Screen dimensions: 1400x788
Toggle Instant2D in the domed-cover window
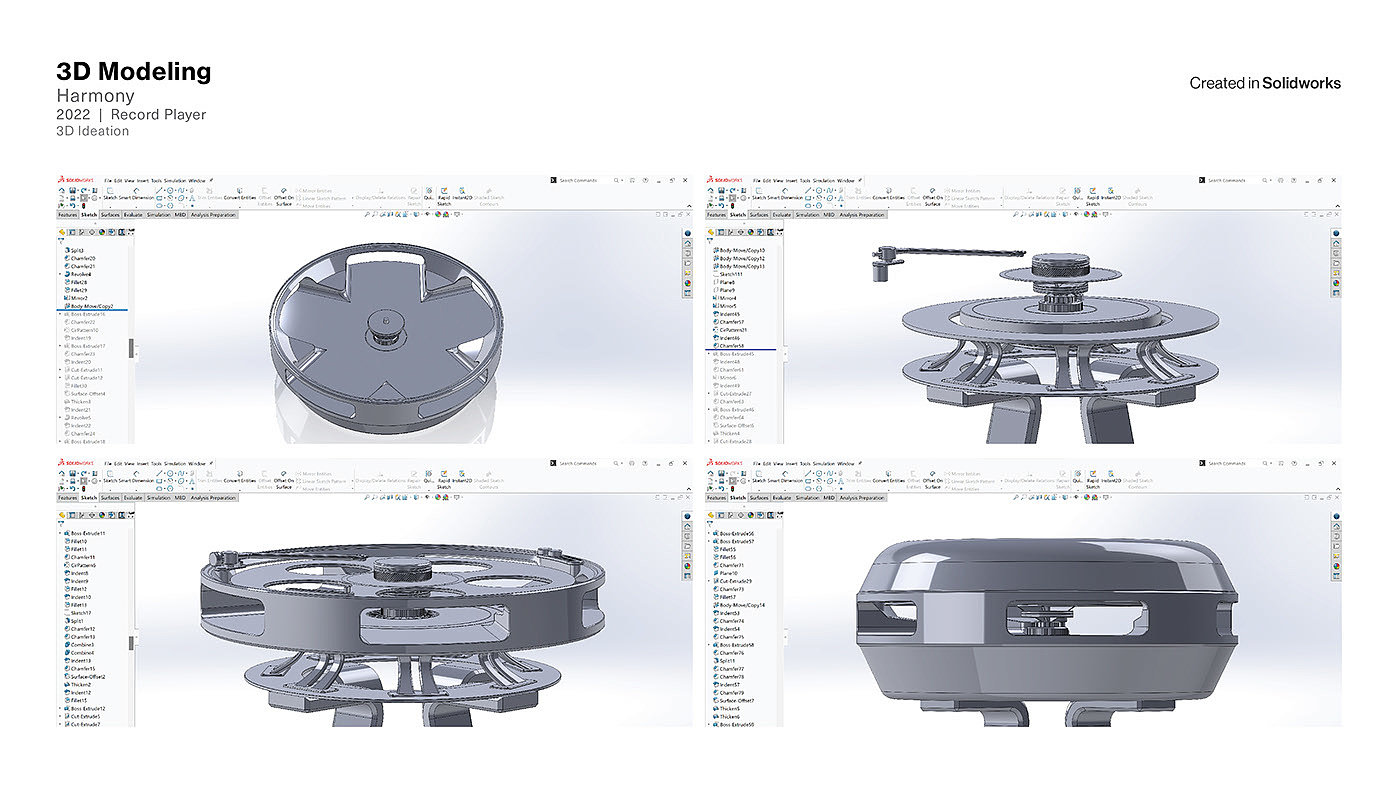tap(1111, 475)
